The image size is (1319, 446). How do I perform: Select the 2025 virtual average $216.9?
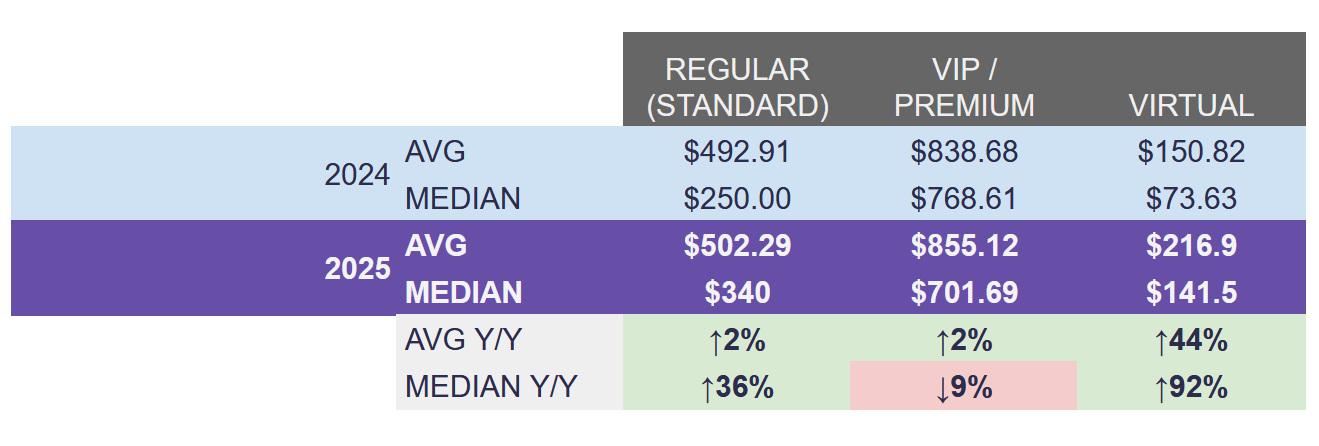(1191, 246)
